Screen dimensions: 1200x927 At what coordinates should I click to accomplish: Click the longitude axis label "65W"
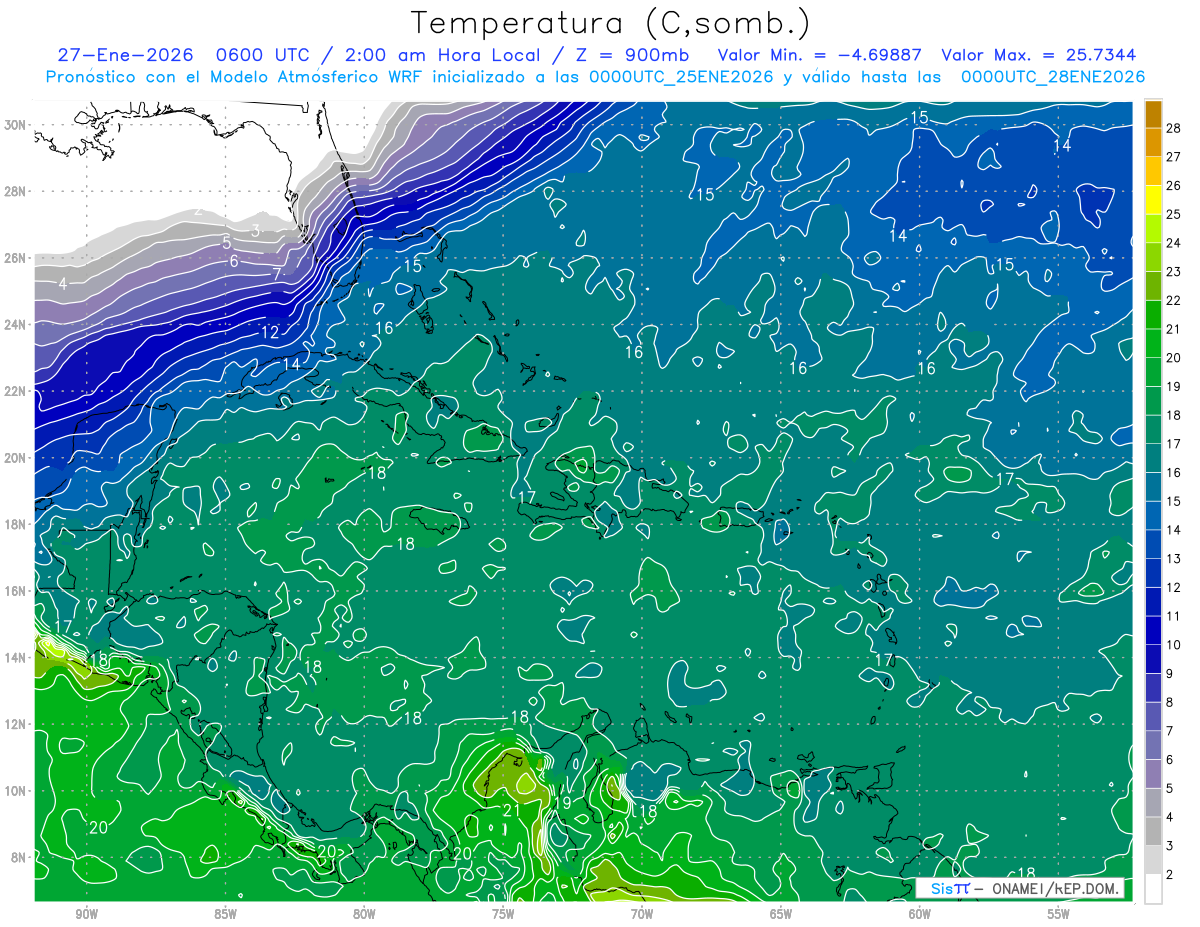click(x=781, y=914)
